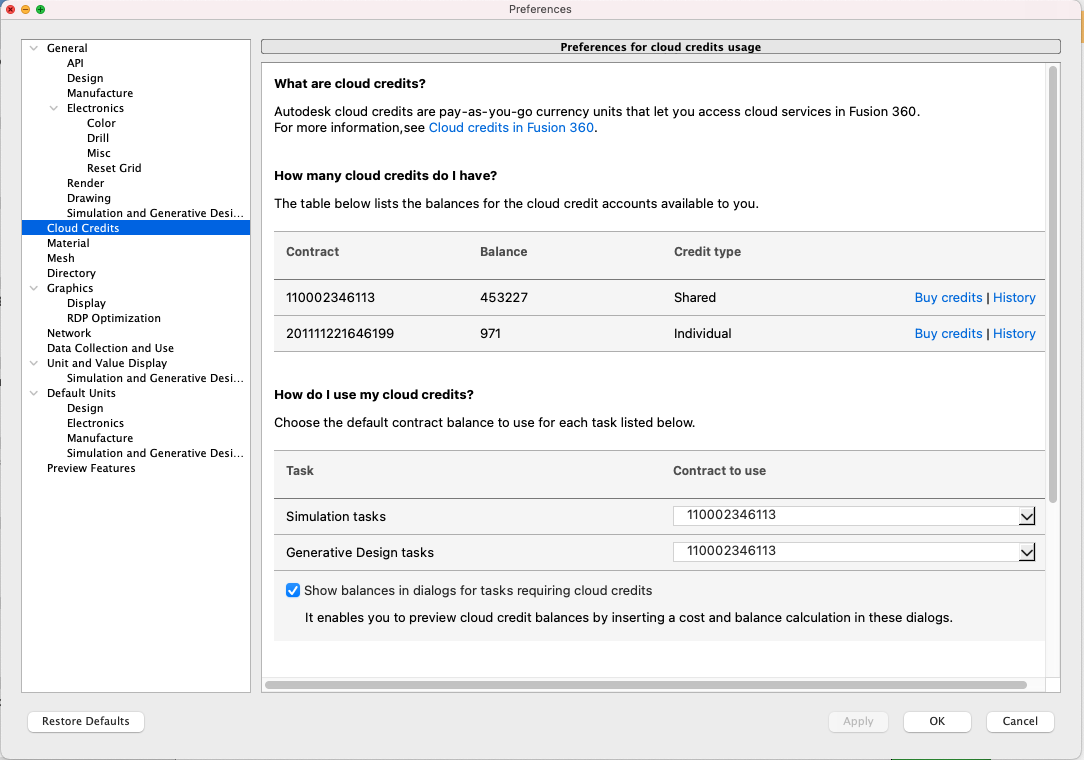Click the vertical scrollbar in credits panel
Screen dimensions: 1084x760
[1052, 280]
